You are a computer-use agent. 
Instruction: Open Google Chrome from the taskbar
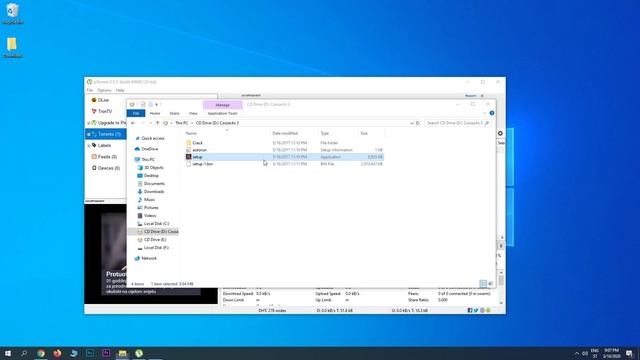click(41, 353)
